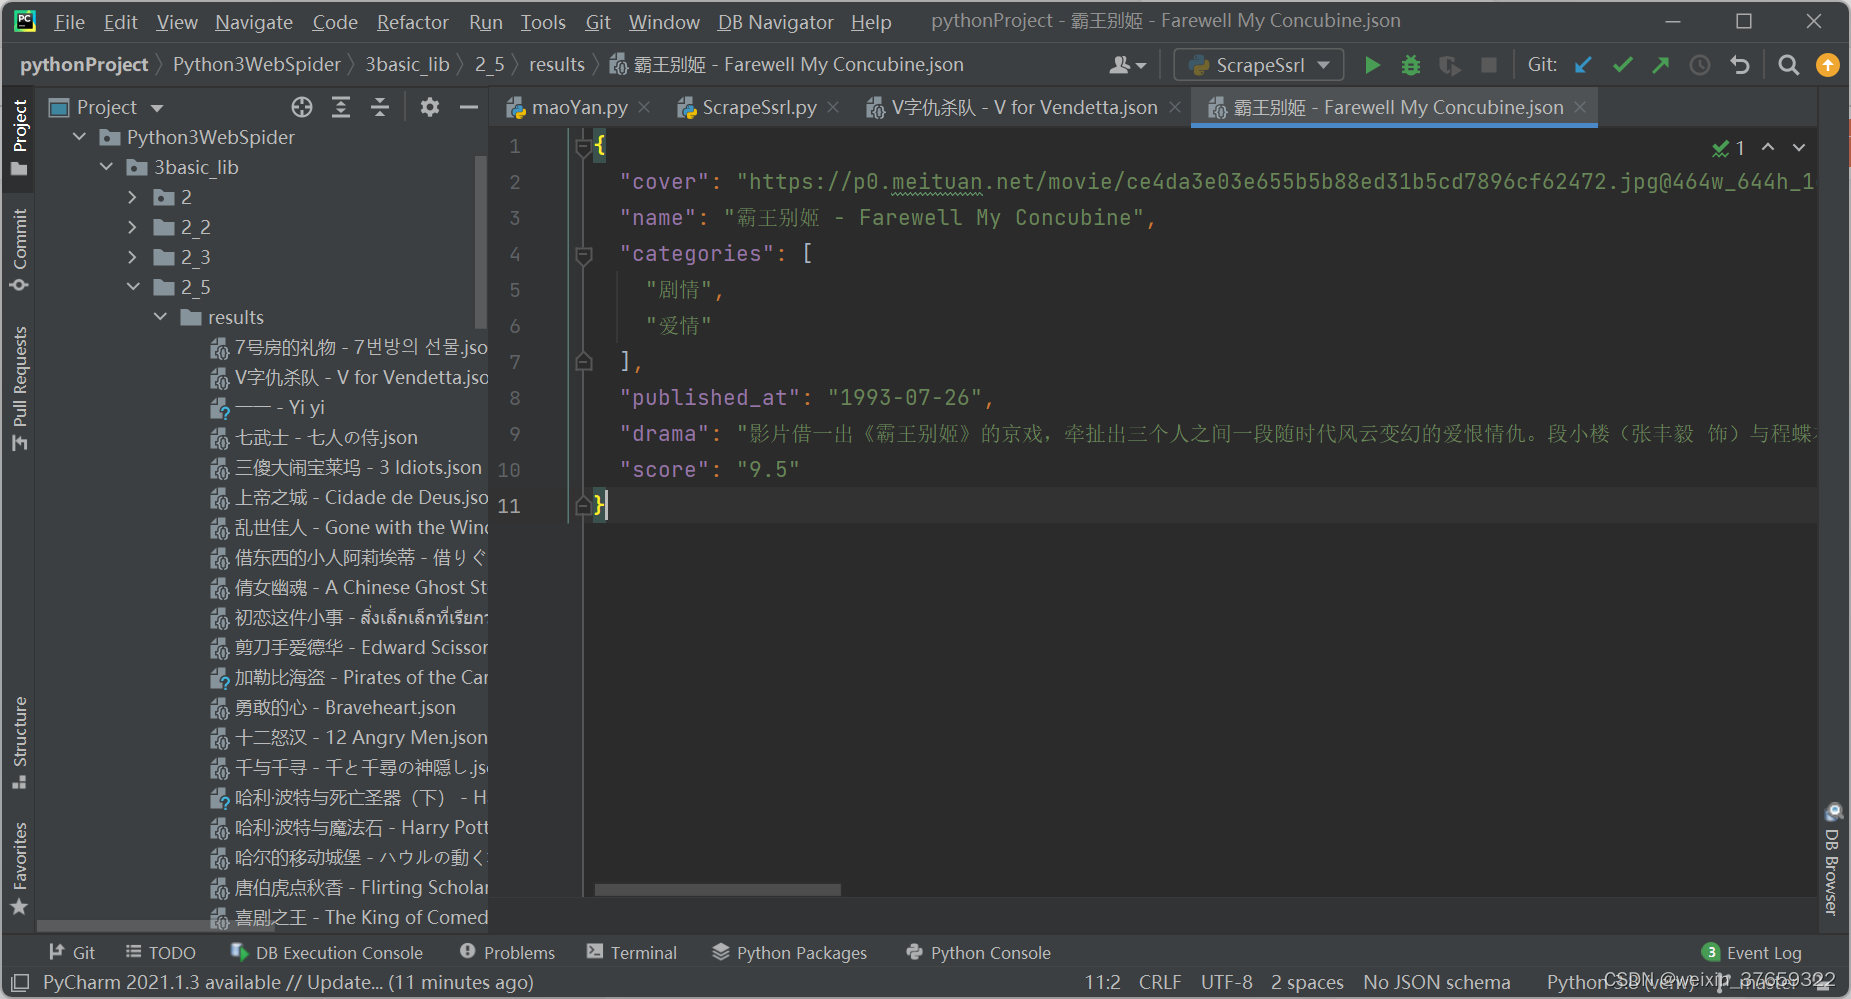
Task: Collapse all nodes in Project panel
Action: tap(379, 107)
